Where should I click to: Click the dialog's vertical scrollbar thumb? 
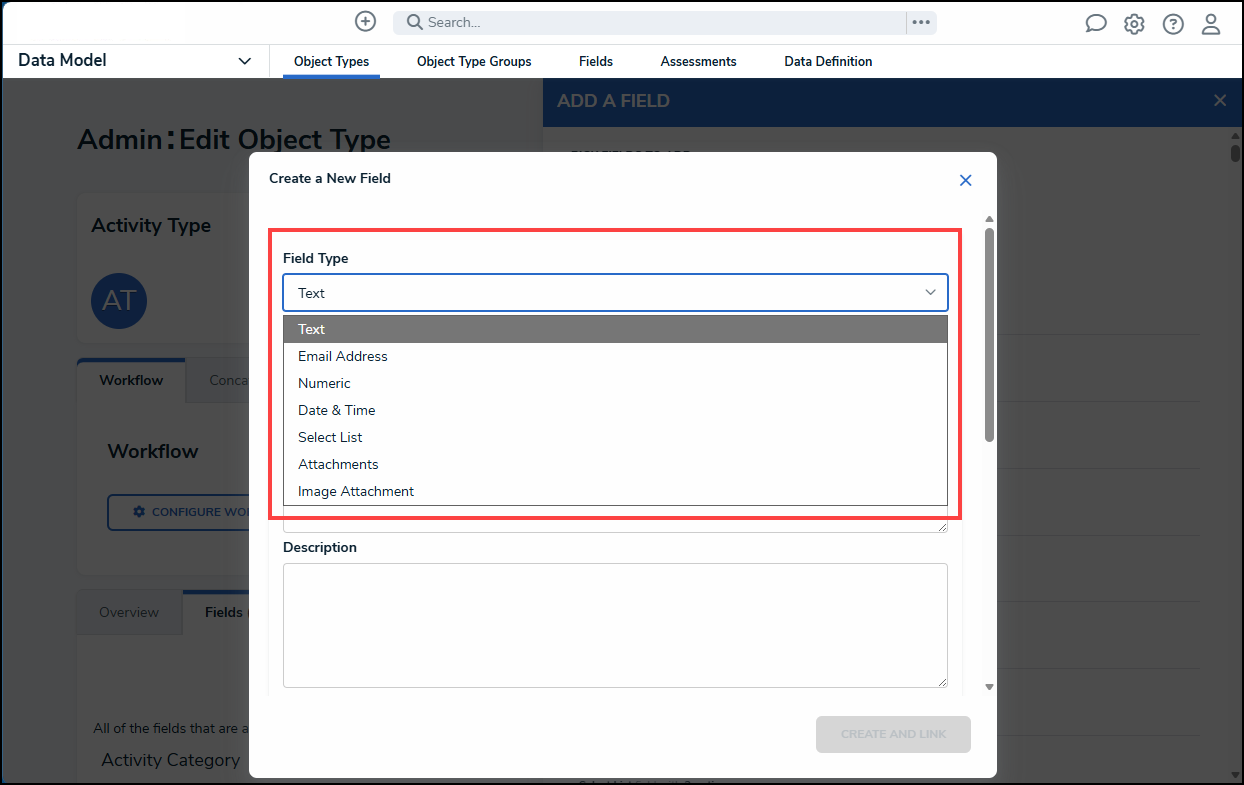click(x=989, y=335)
